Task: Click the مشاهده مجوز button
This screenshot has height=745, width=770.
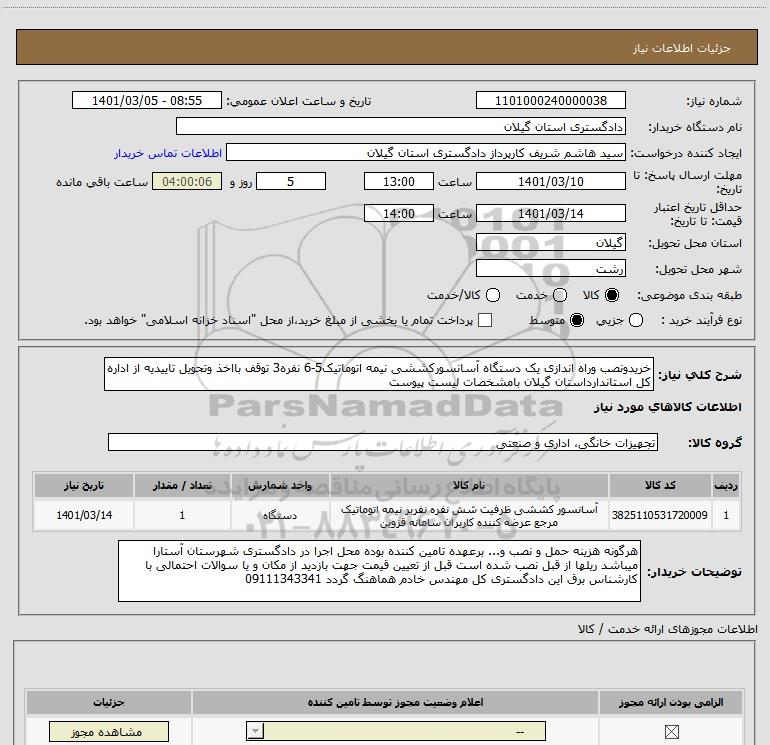Action: click(109, 732)
